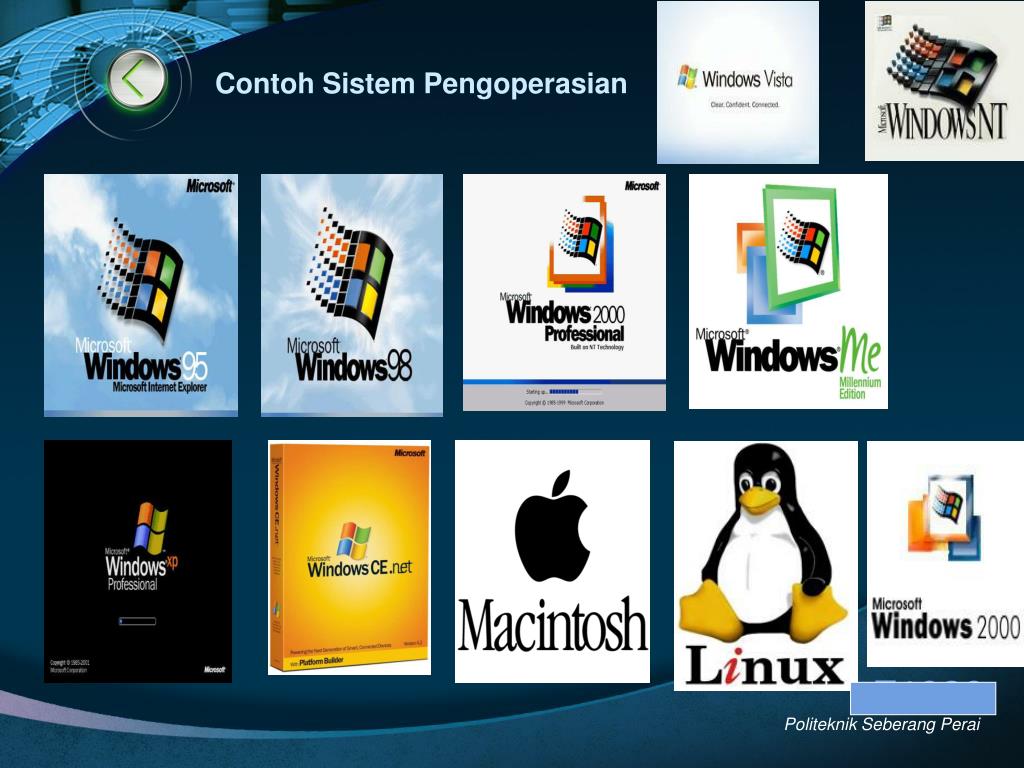Click the Windows flag on the Windows 98 image

point(350,272)
